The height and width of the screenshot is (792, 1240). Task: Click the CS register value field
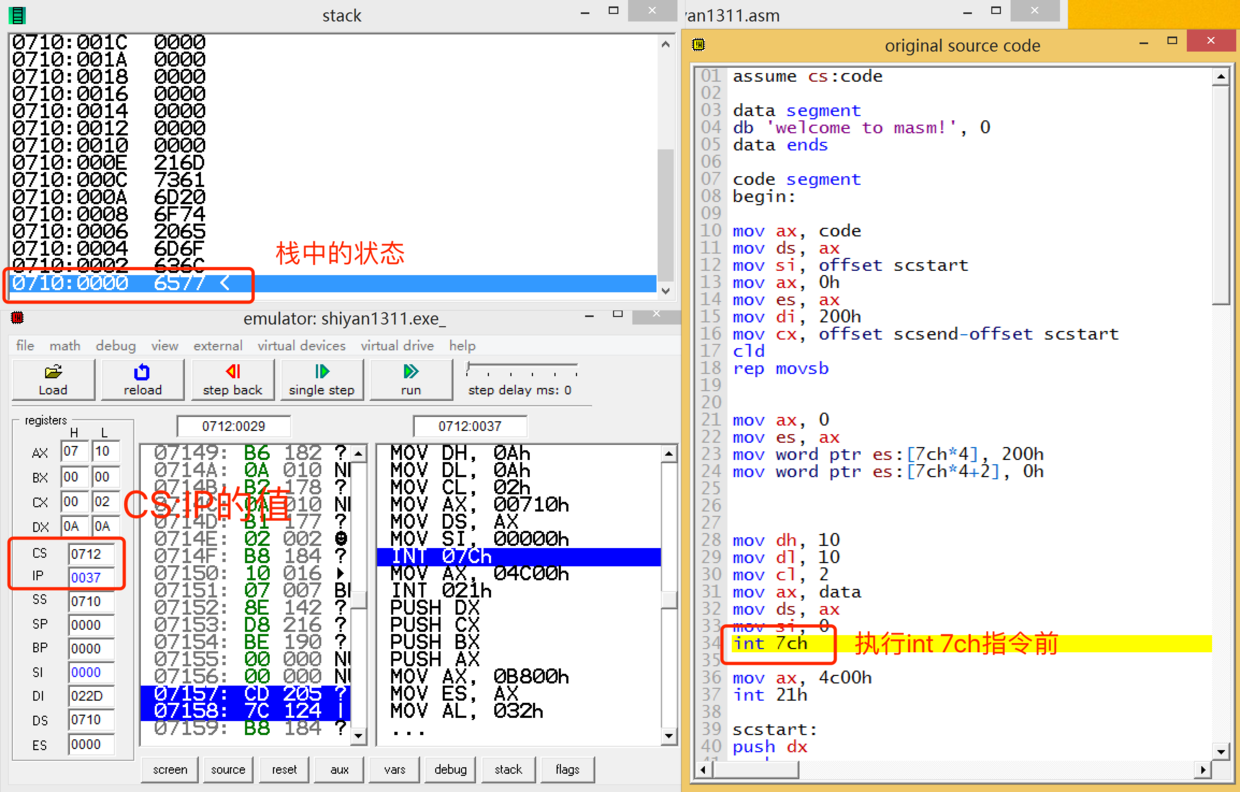pos(92,553)
